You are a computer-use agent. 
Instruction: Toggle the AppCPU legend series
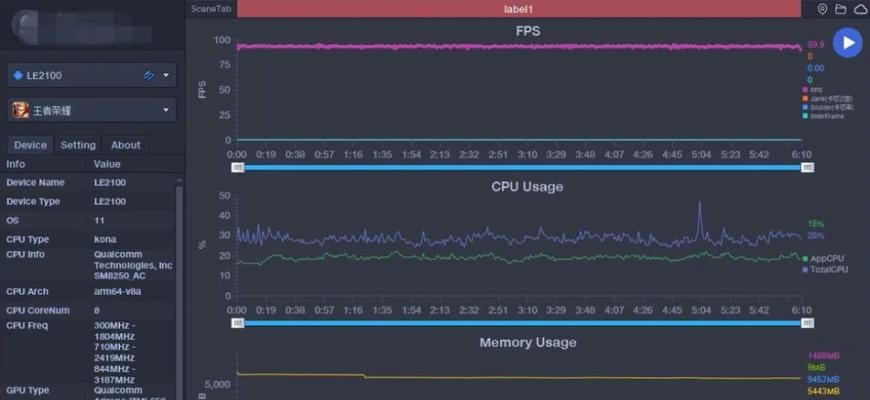[x=823, y=259]
